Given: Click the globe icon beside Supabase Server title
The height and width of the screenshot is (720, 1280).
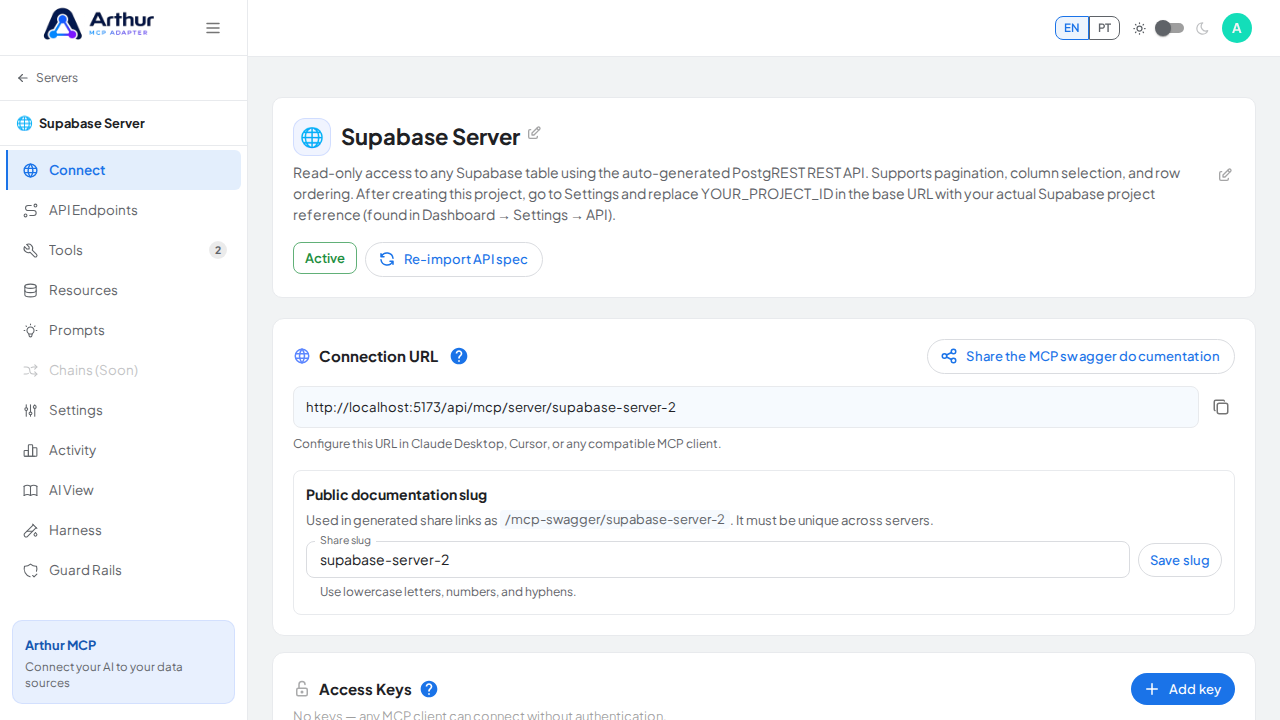Looking at the screenshot, I should coord(312,137).
